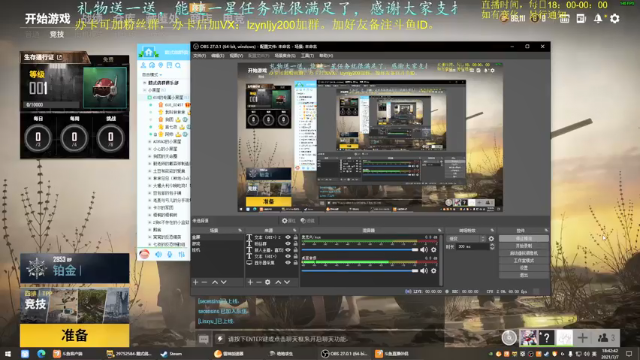Image resolution: width=640 pixels, height=360 pixels.
Task: Toggle lock on the display capture source
Action: [296, 263]
